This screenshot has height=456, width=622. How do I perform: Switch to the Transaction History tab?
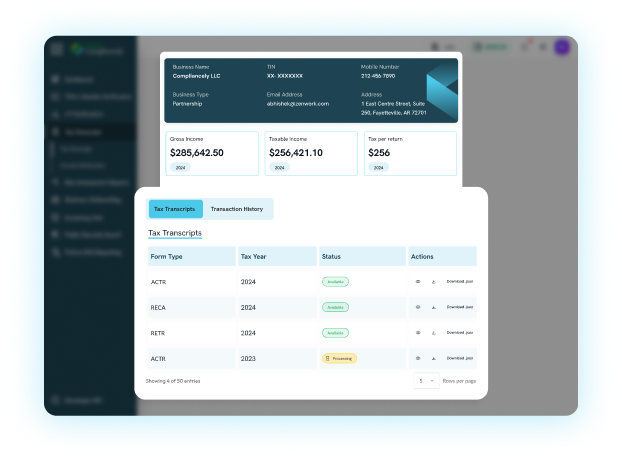point(237,209)
